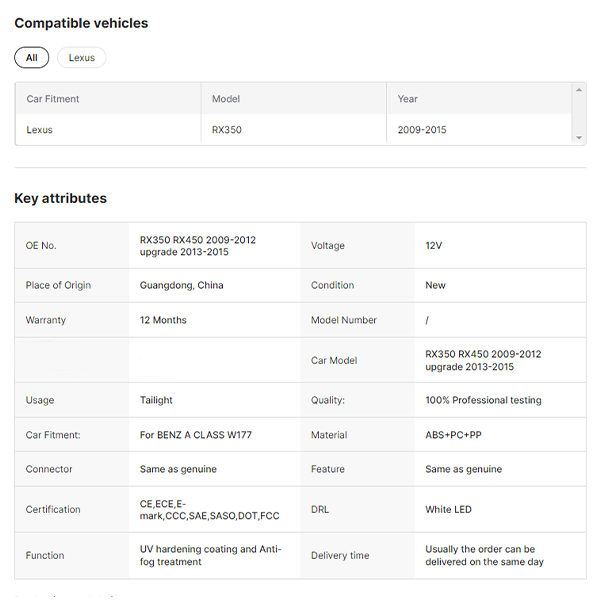Screen dimensions: 600x600
Task: Click the scrollbar up arrow in vehicle table
Action: [x=579, y=90]
